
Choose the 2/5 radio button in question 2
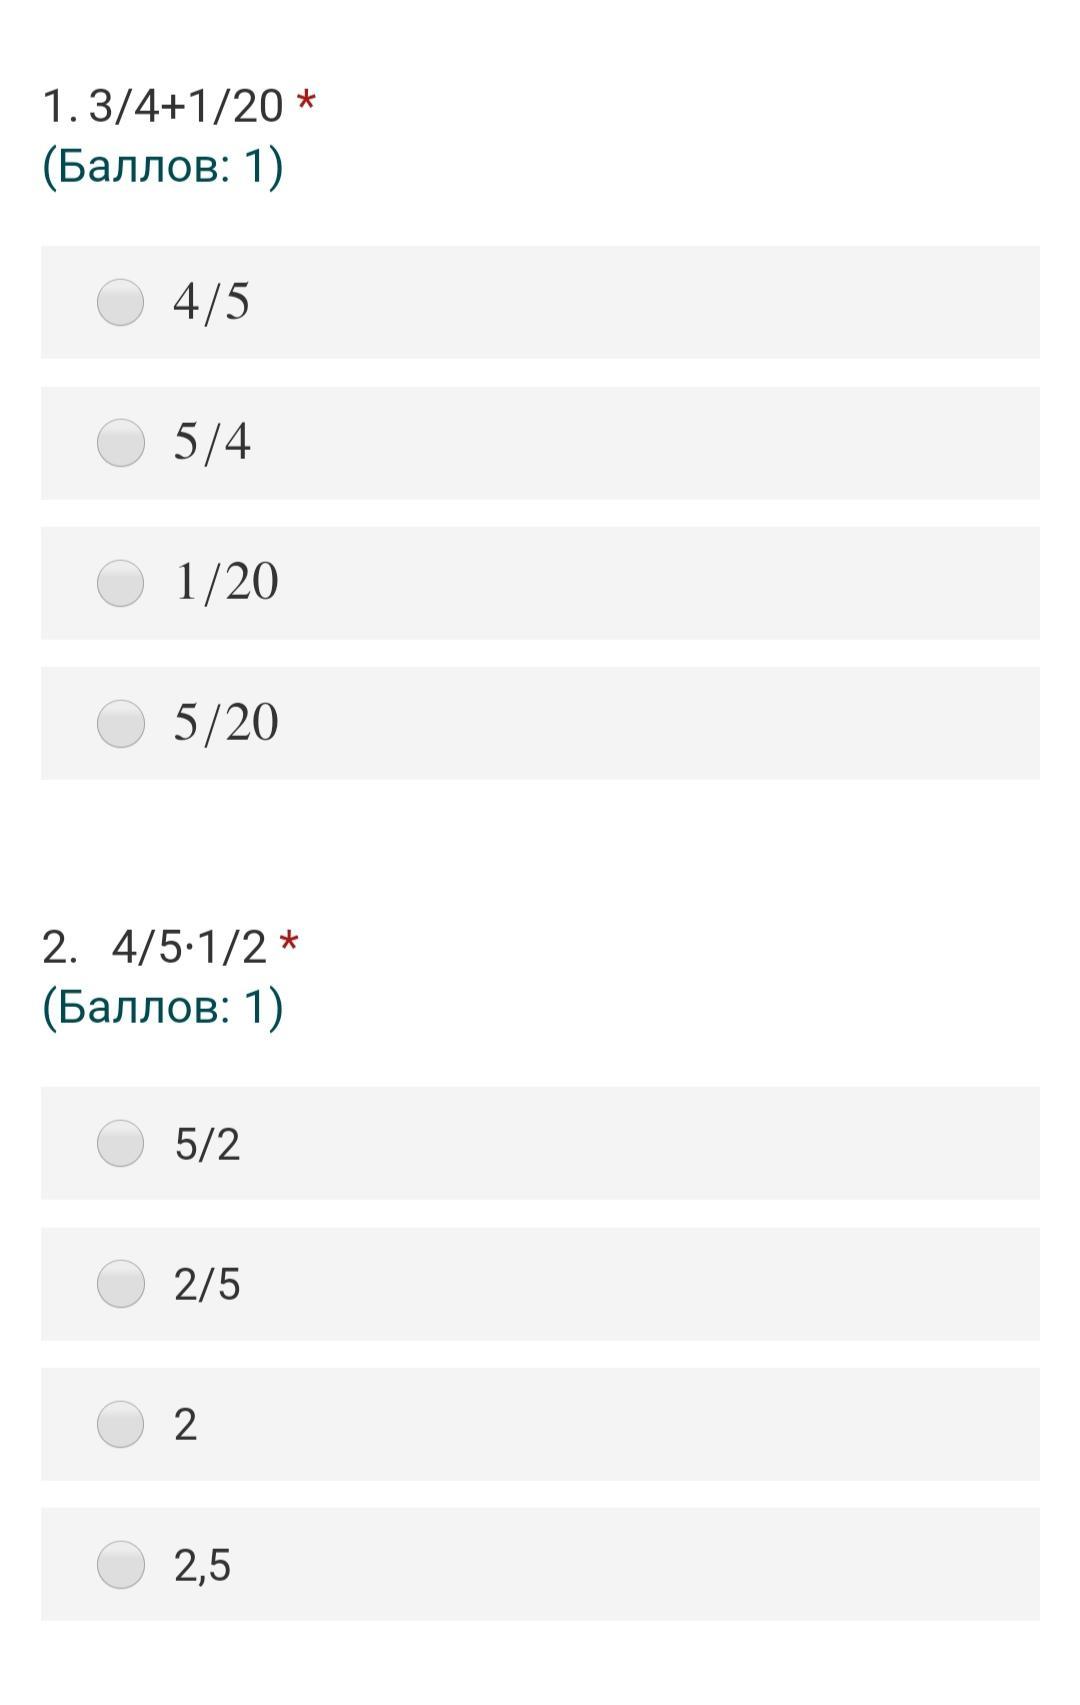120,1284
